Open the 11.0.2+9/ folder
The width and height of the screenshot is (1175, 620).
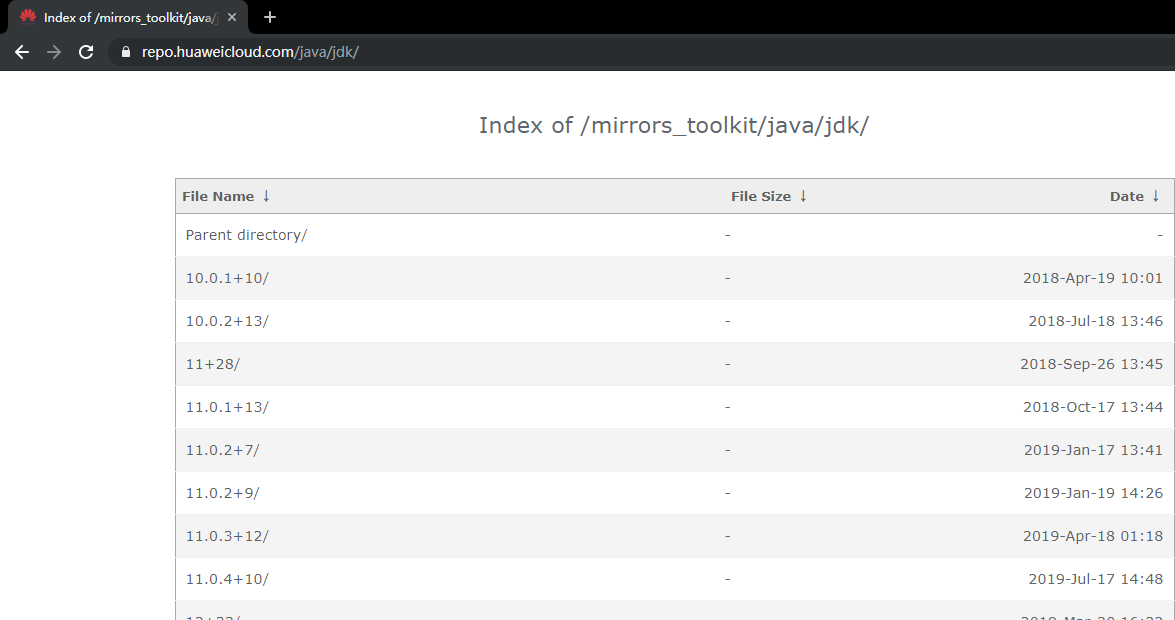point(223,493)
